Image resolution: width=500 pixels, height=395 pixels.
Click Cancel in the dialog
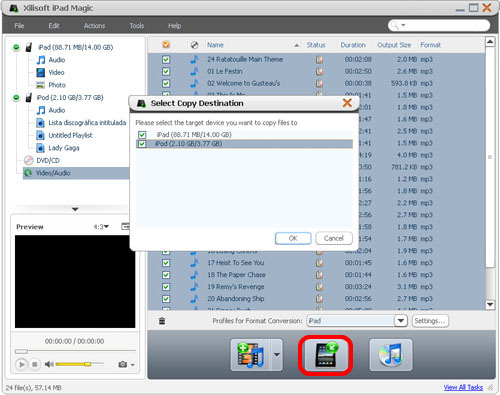pyautogui.click(x=334, y=238)
